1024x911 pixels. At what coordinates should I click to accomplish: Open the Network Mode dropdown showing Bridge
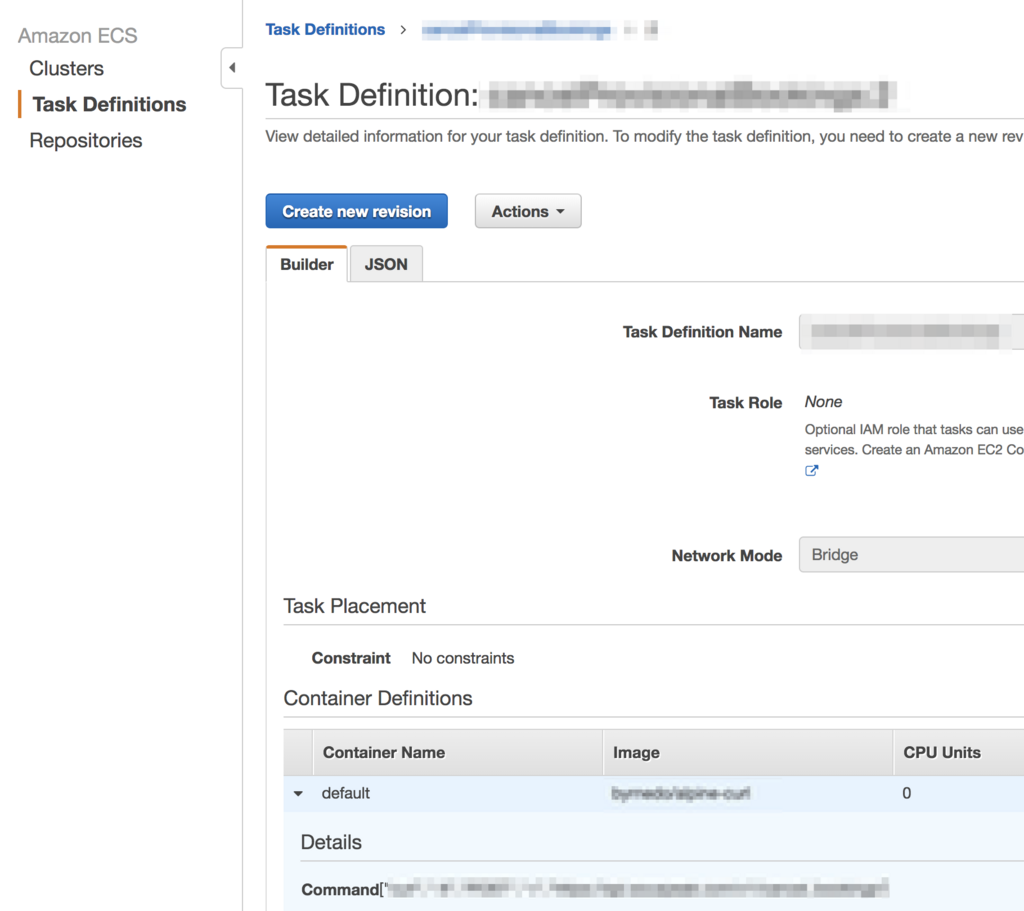pos(910,554)
